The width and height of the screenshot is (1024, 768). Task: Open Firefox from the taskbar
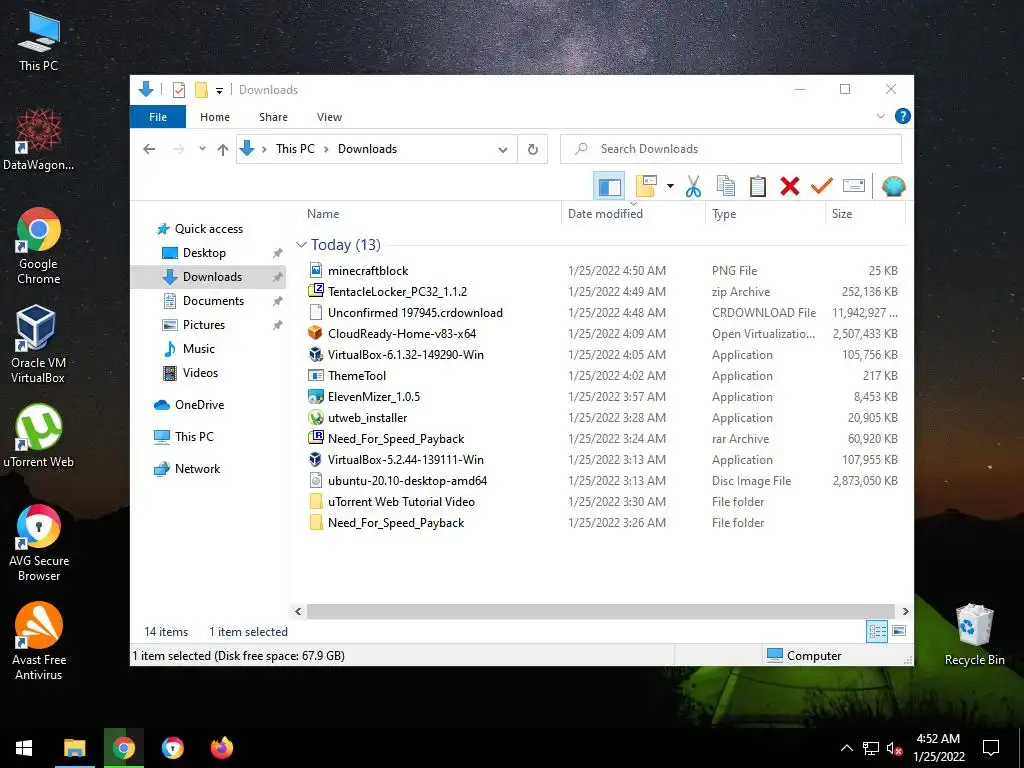point(221,748)
